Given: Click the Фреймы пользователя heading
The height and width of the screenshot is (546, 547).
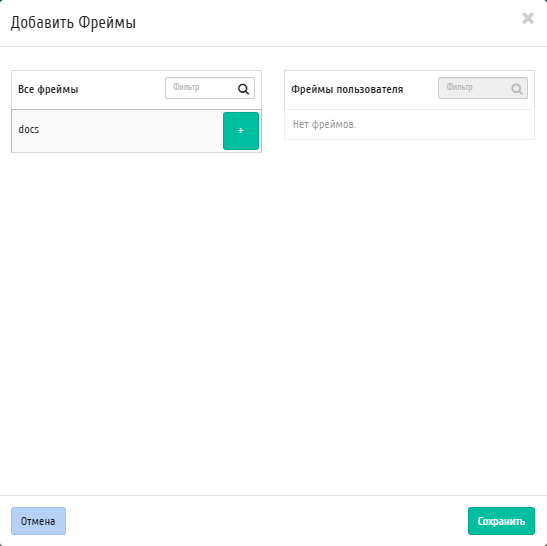Looking at the screenshot, I should tap(347, 89).
